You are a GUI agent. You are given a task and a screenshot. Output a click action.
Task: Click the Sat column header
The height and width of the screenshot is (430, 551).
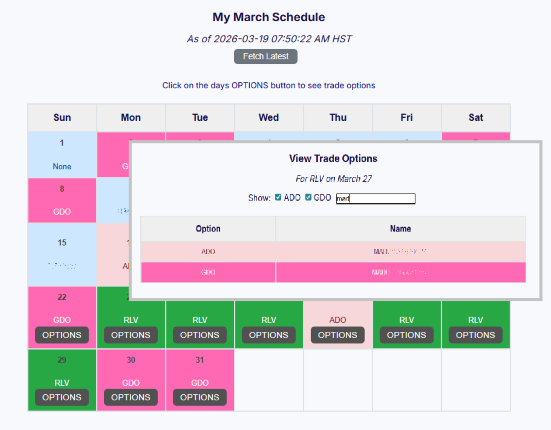click(x=476, y=118)
